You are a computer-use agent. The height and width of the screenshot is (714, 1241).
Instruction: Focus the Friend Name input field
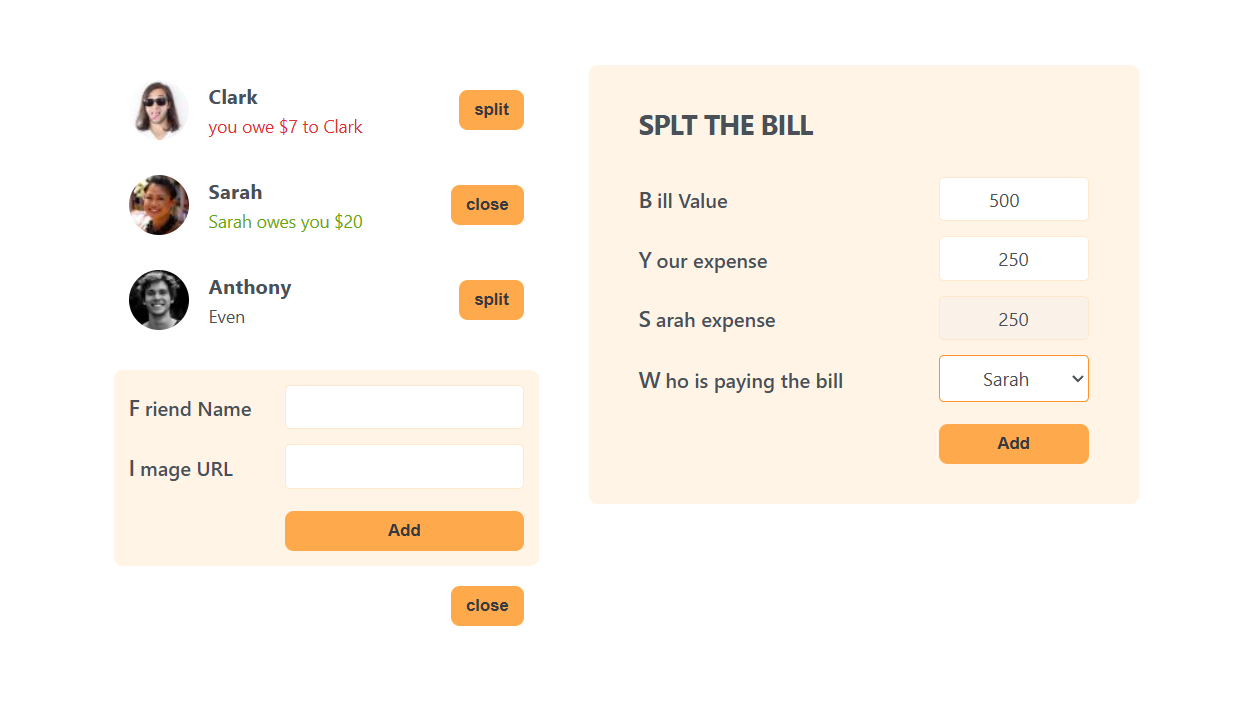pyautogui.click(x=404, y=407)
